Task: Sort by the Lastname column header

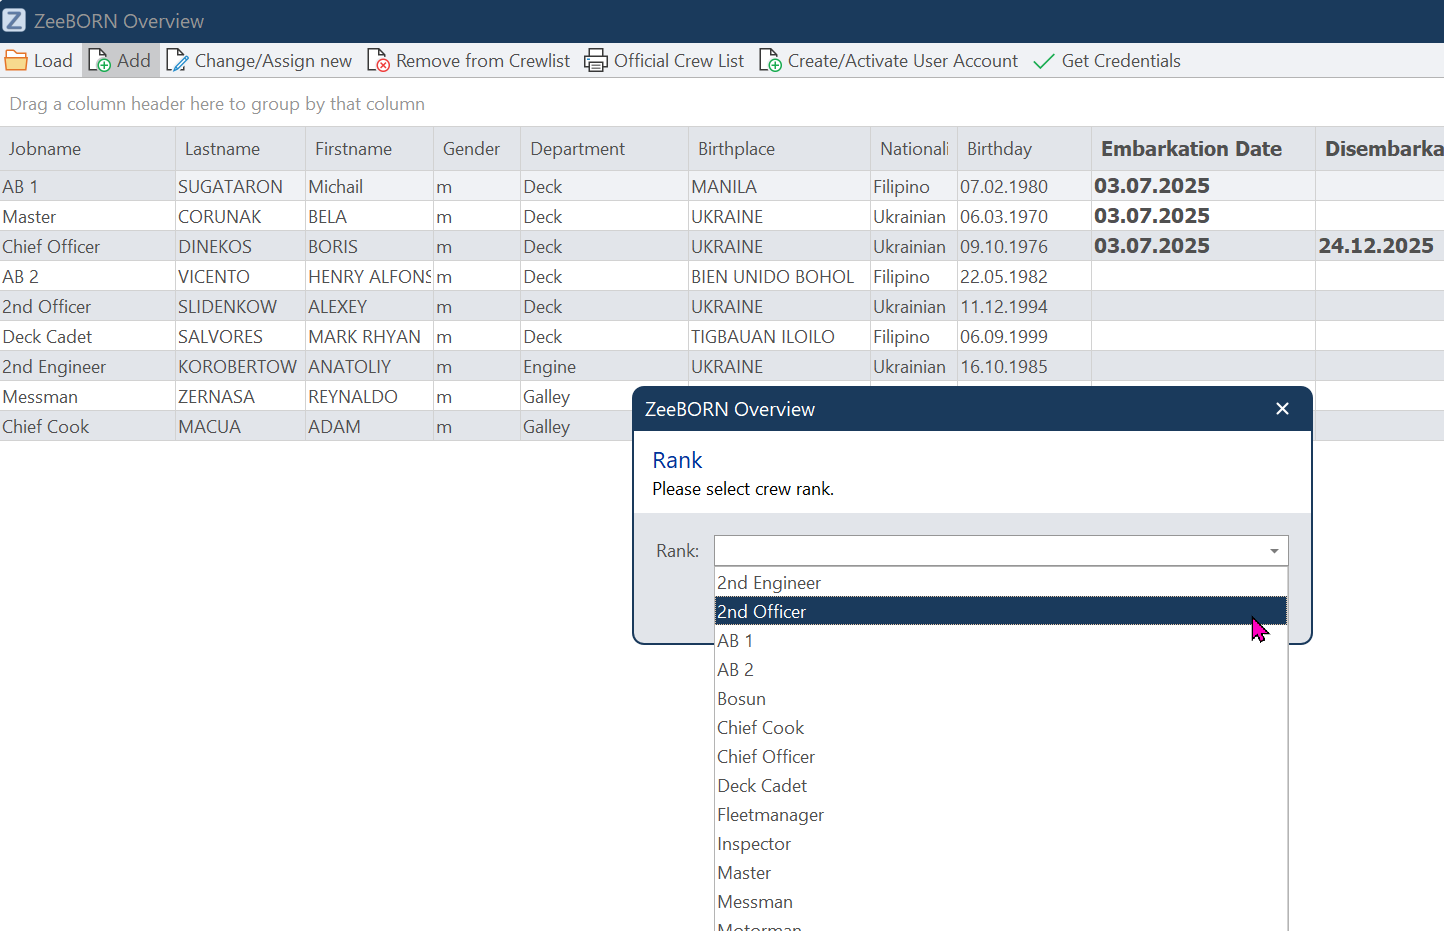Action: pyautogui.click(x=241, y=149)
